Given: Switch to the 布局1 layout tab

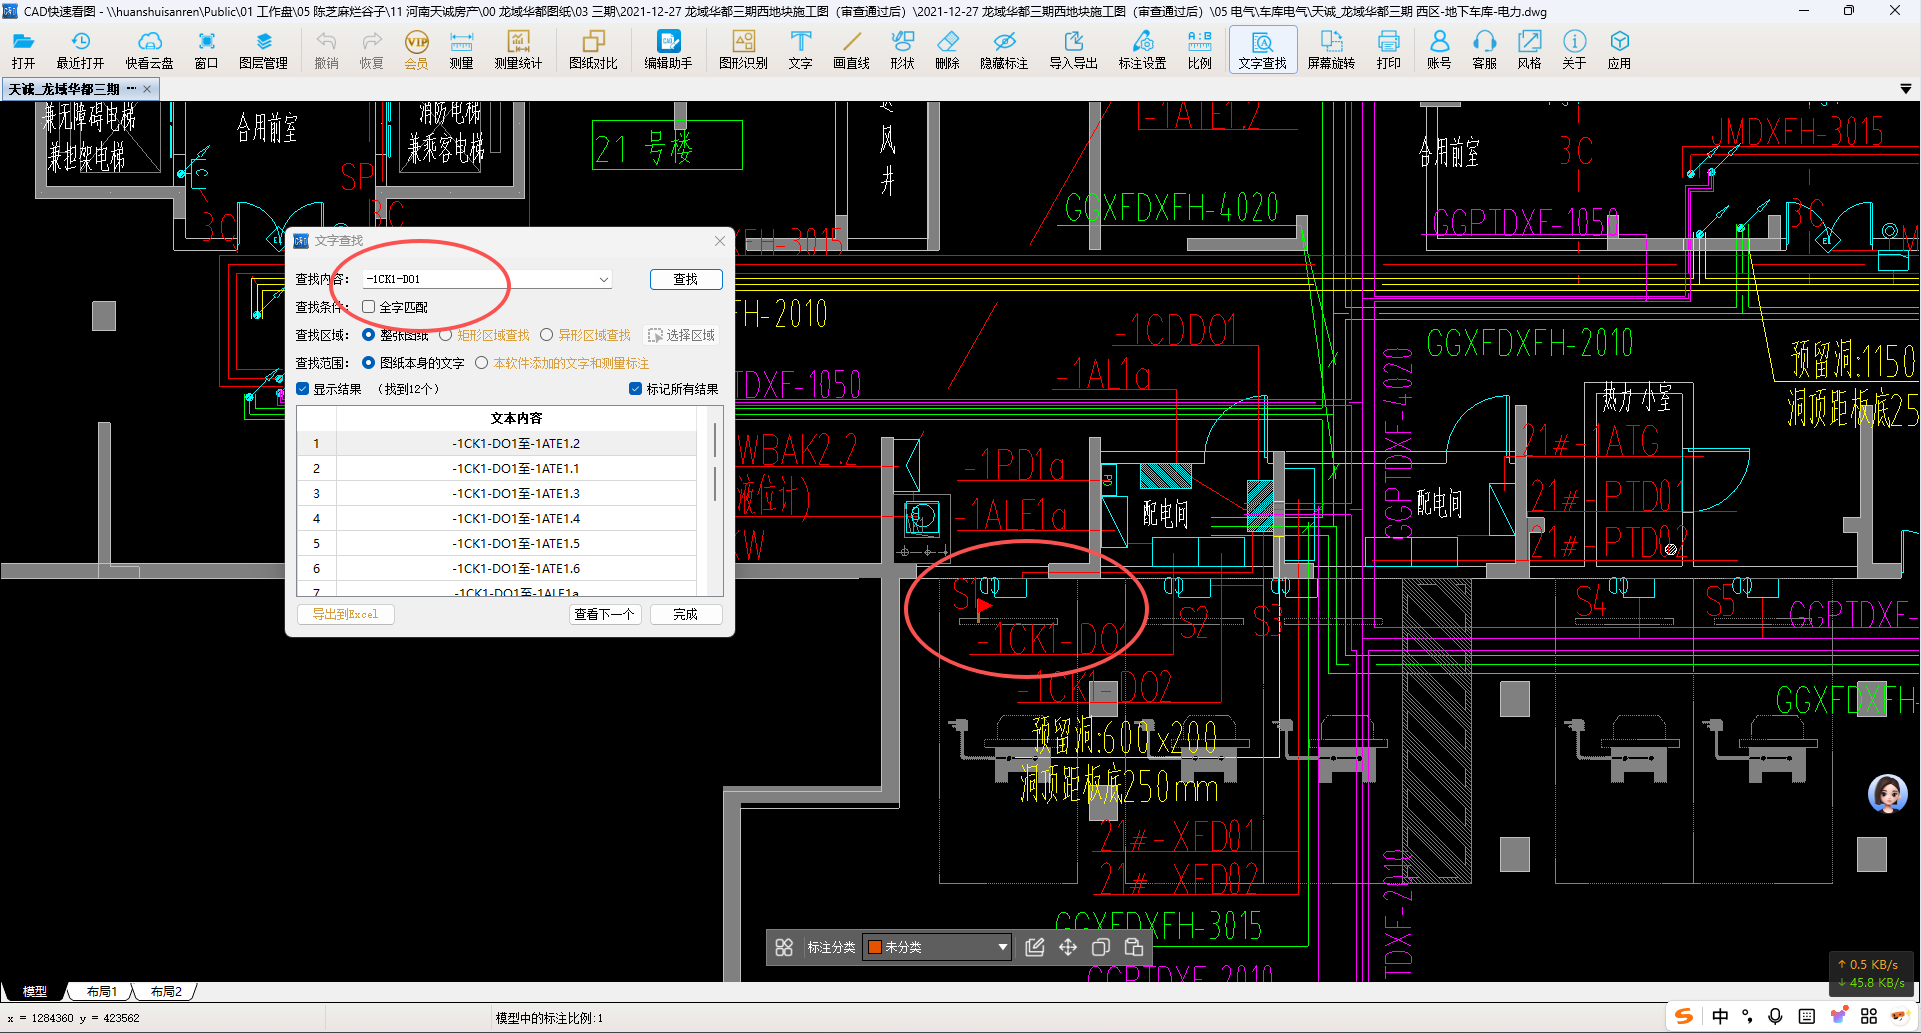Looking at the screenshot, I should (101, 992).
